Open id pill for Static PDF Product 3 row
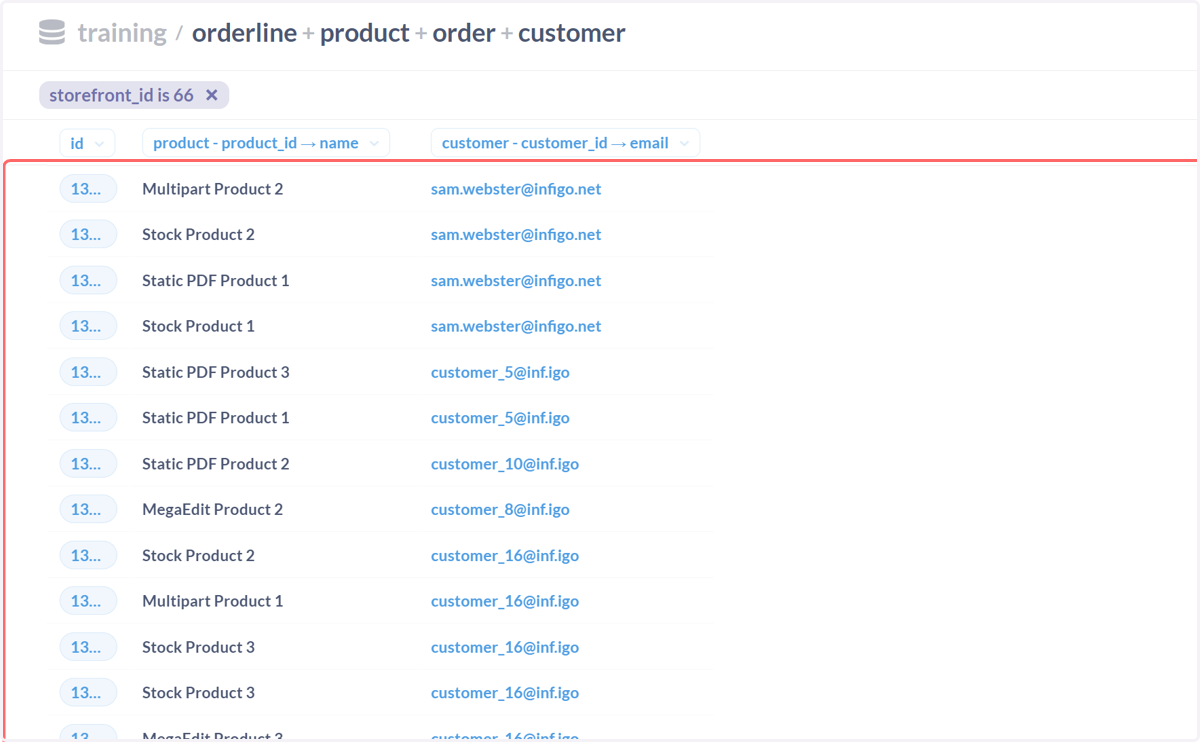1200x742 pixels. [88, 372]
